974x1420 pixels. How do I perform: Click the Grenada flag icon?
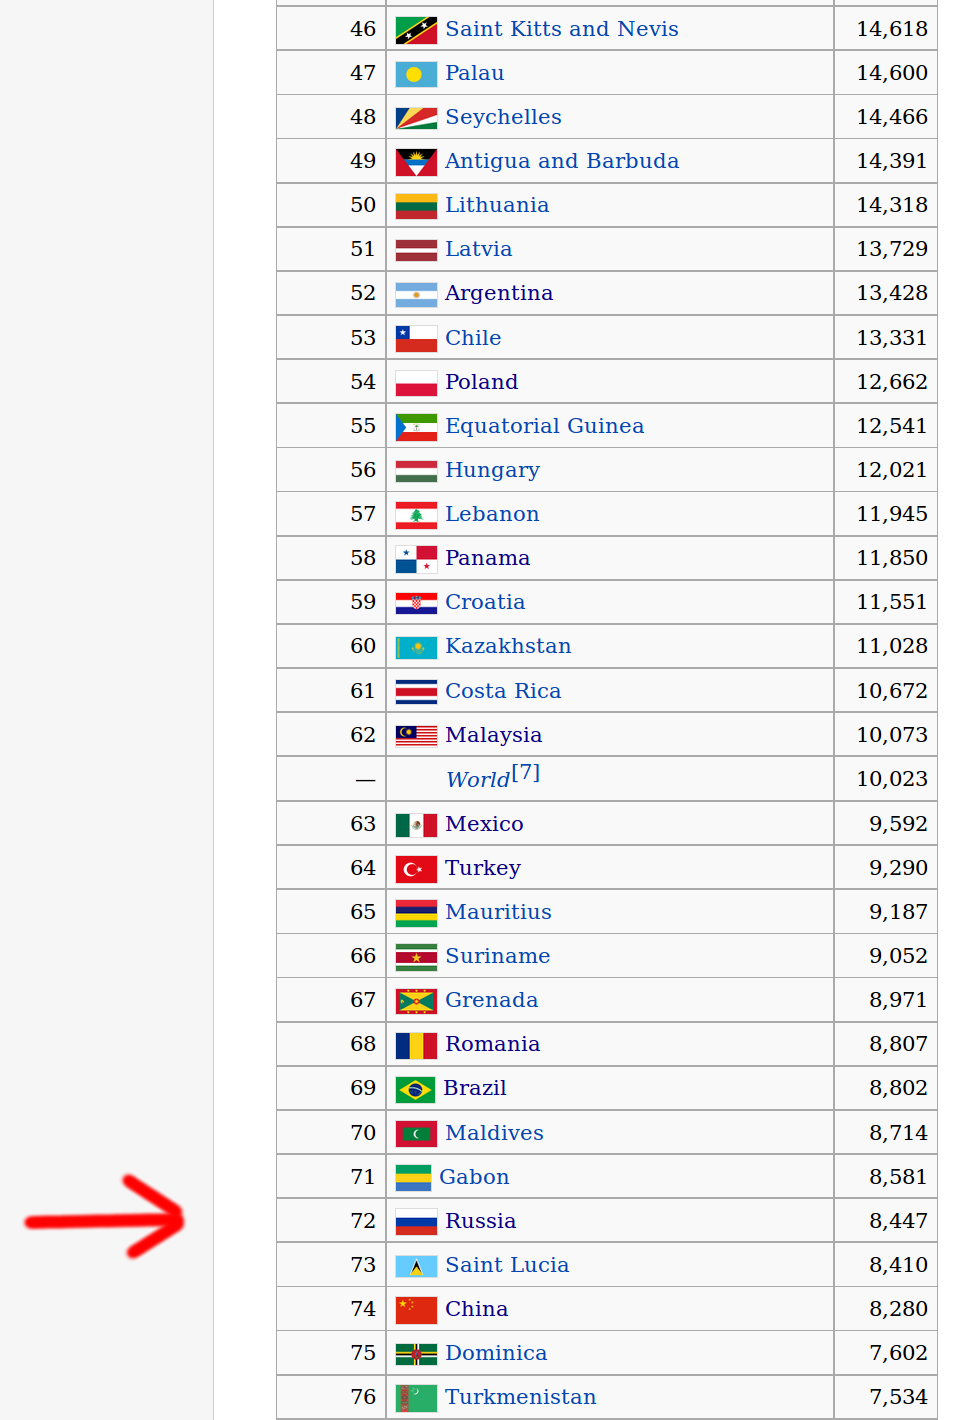pyautogui.click(x=416, y=1002)
